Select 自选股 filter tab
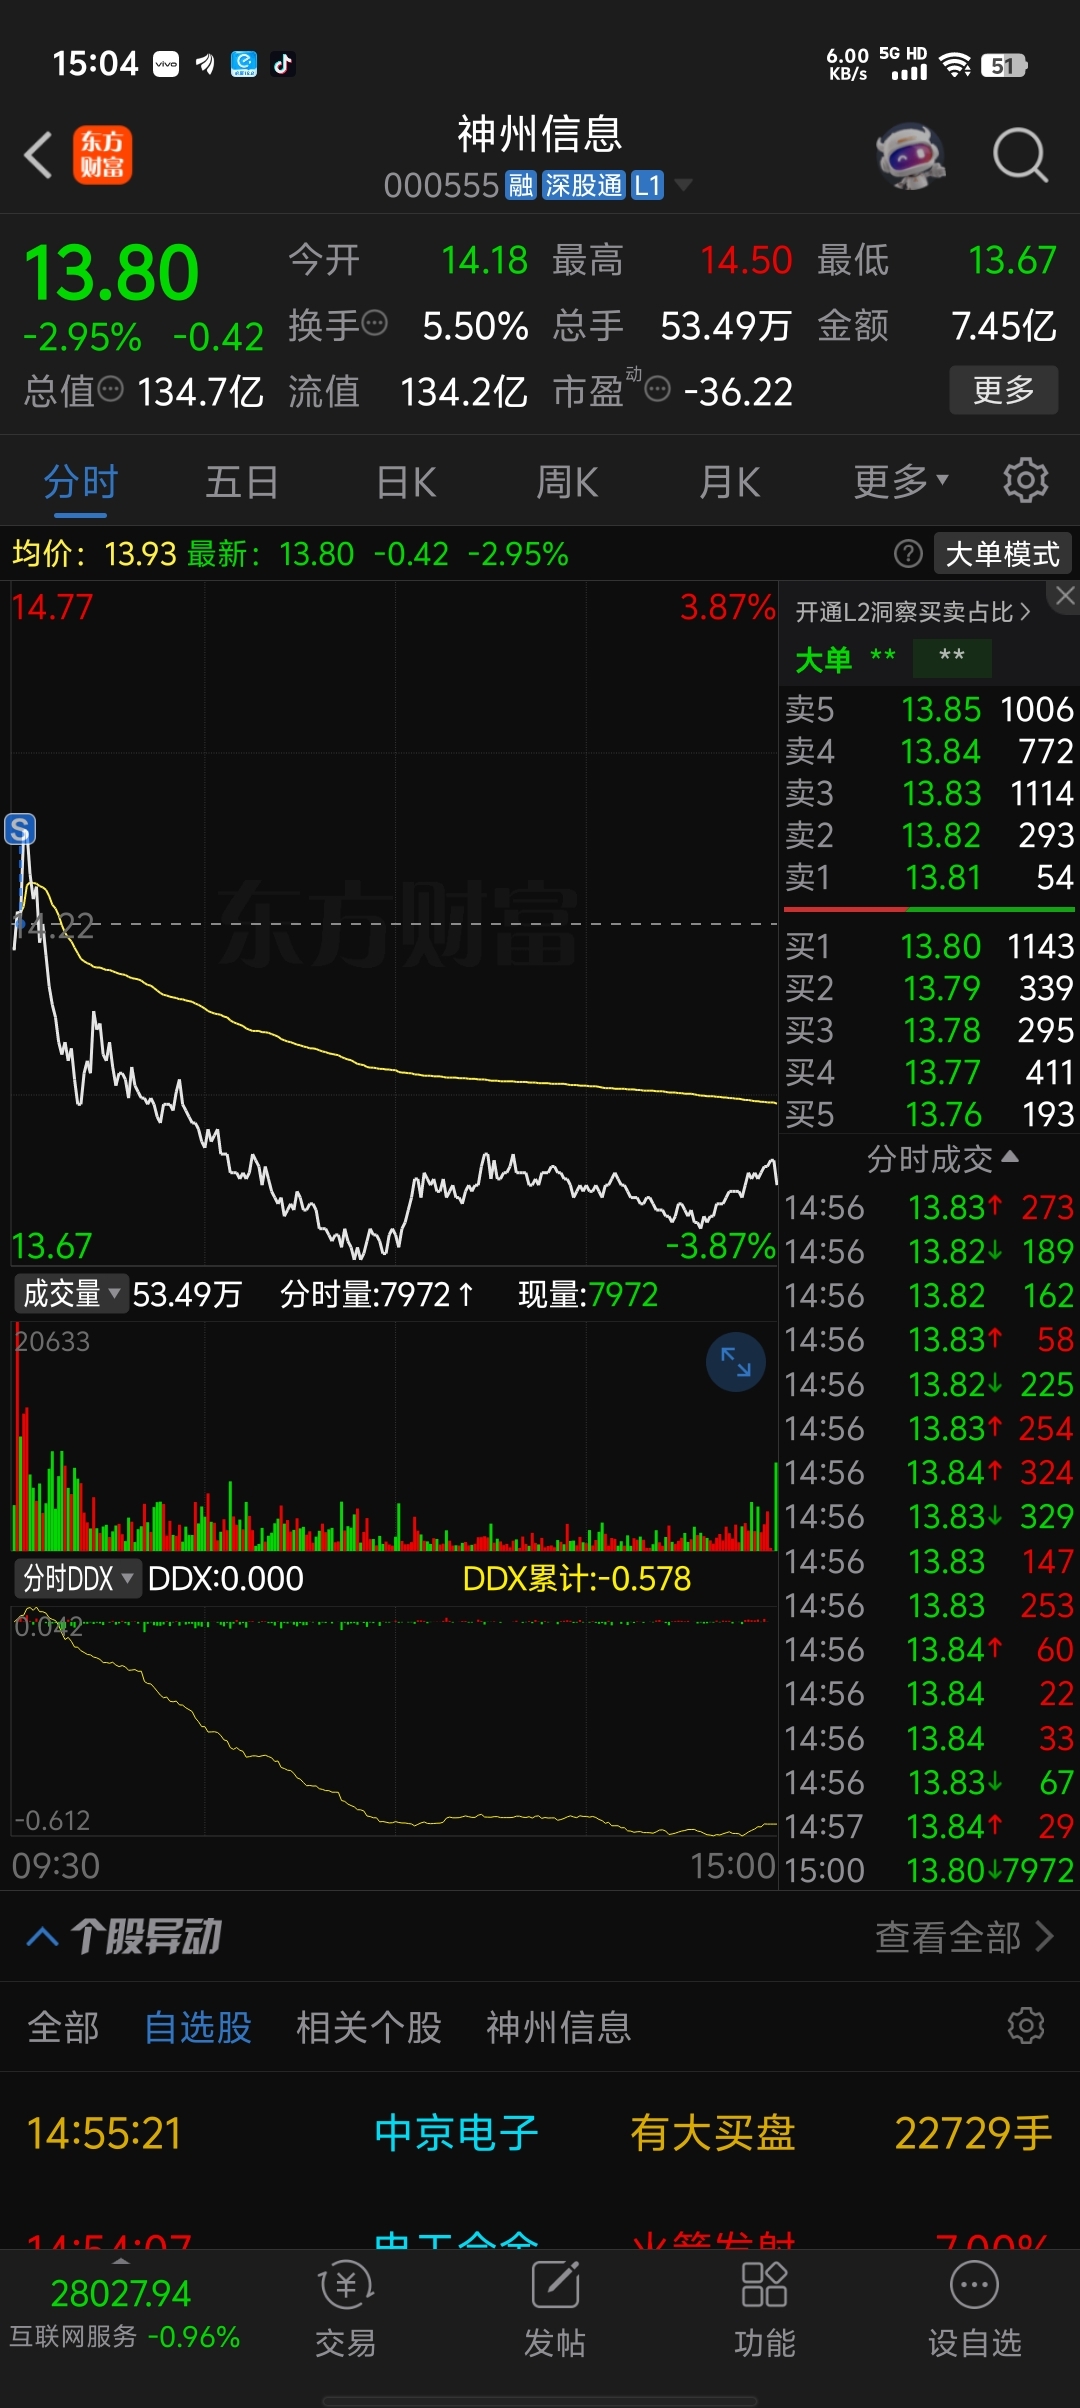Screen dimensions: 1080x2408 (x=197, y=2027)
